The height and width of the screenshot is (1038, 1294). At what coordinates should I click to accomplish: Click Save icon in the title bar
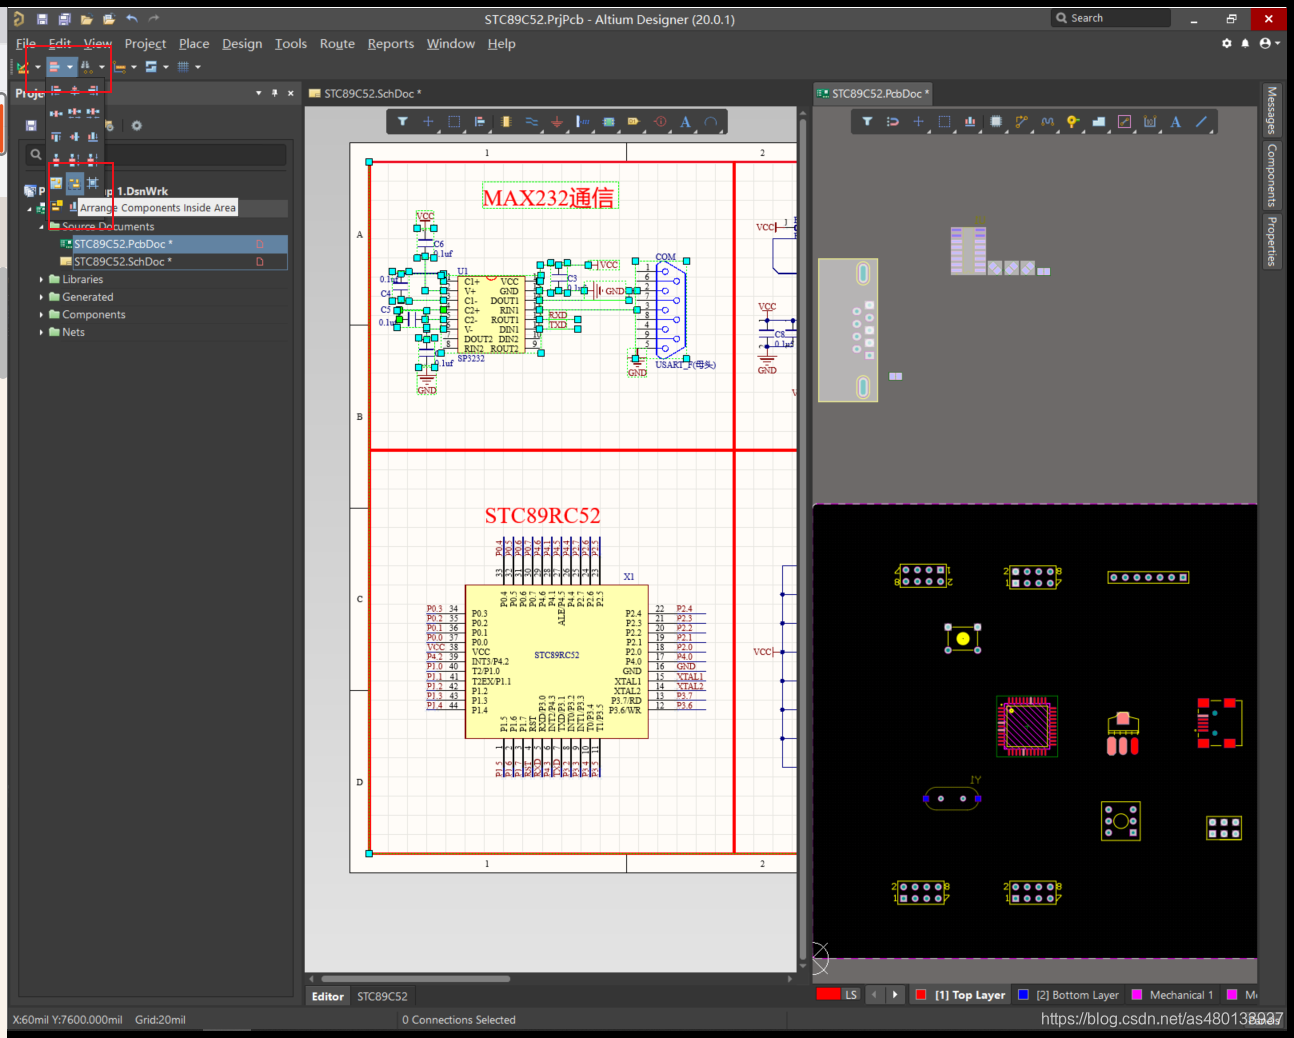click(42, 19)
